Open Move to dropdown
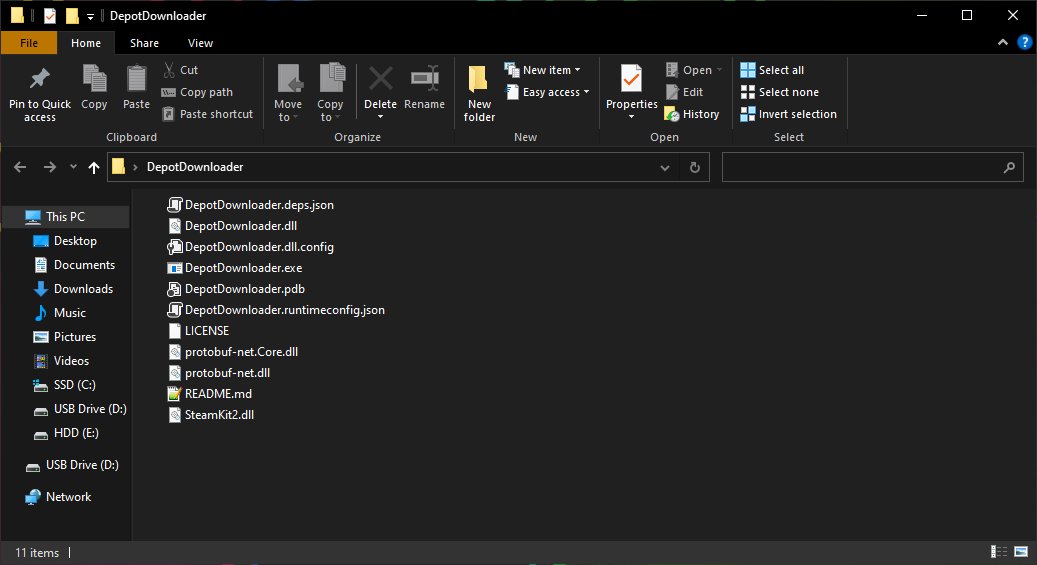This screenshot has width=1037, height=565. click(x=288, y=93)
